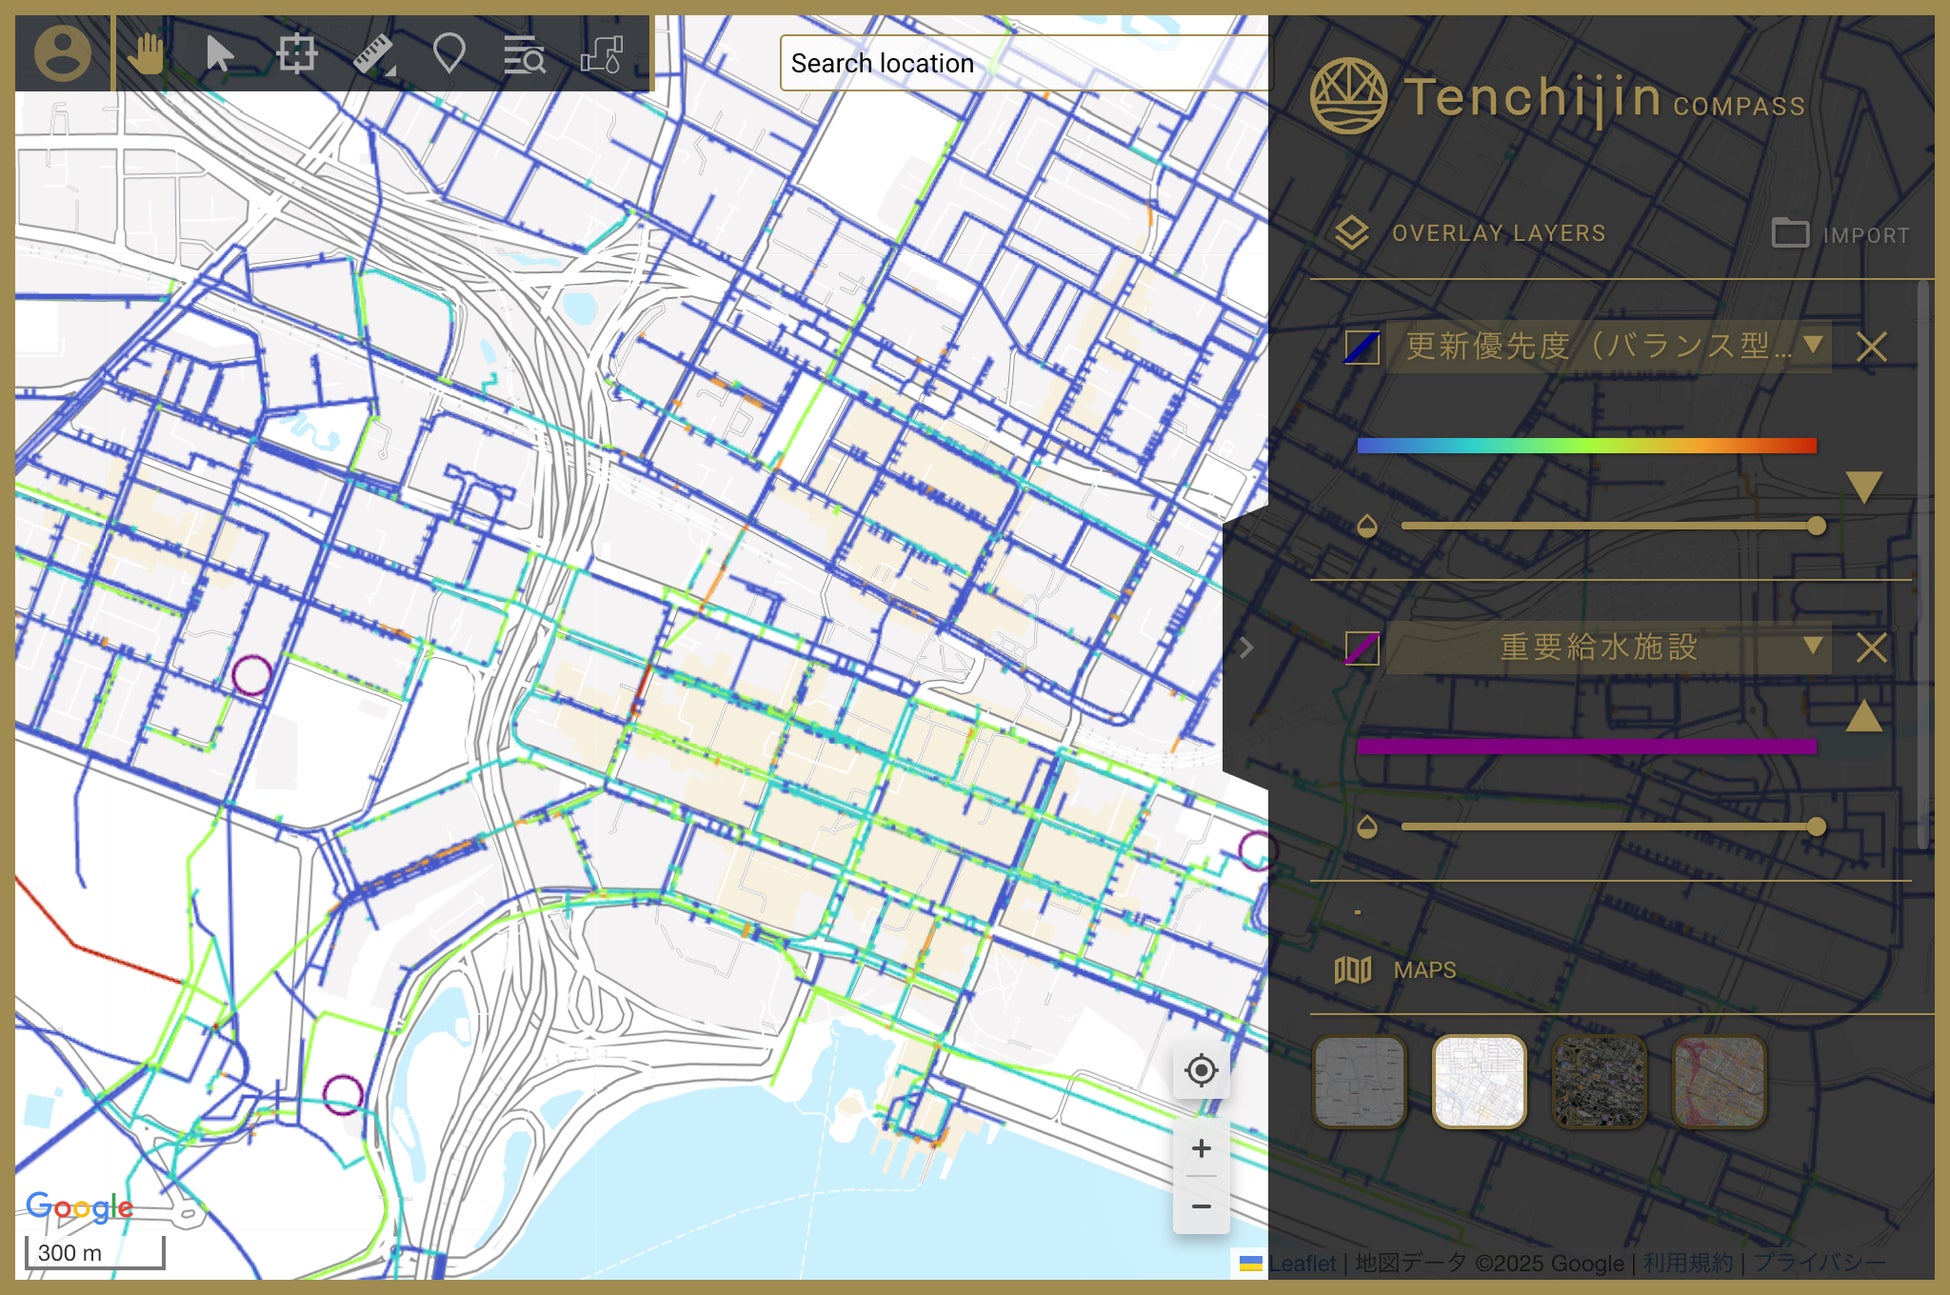
Task: Open the MAPS section header
Action: pos(1424,970)
